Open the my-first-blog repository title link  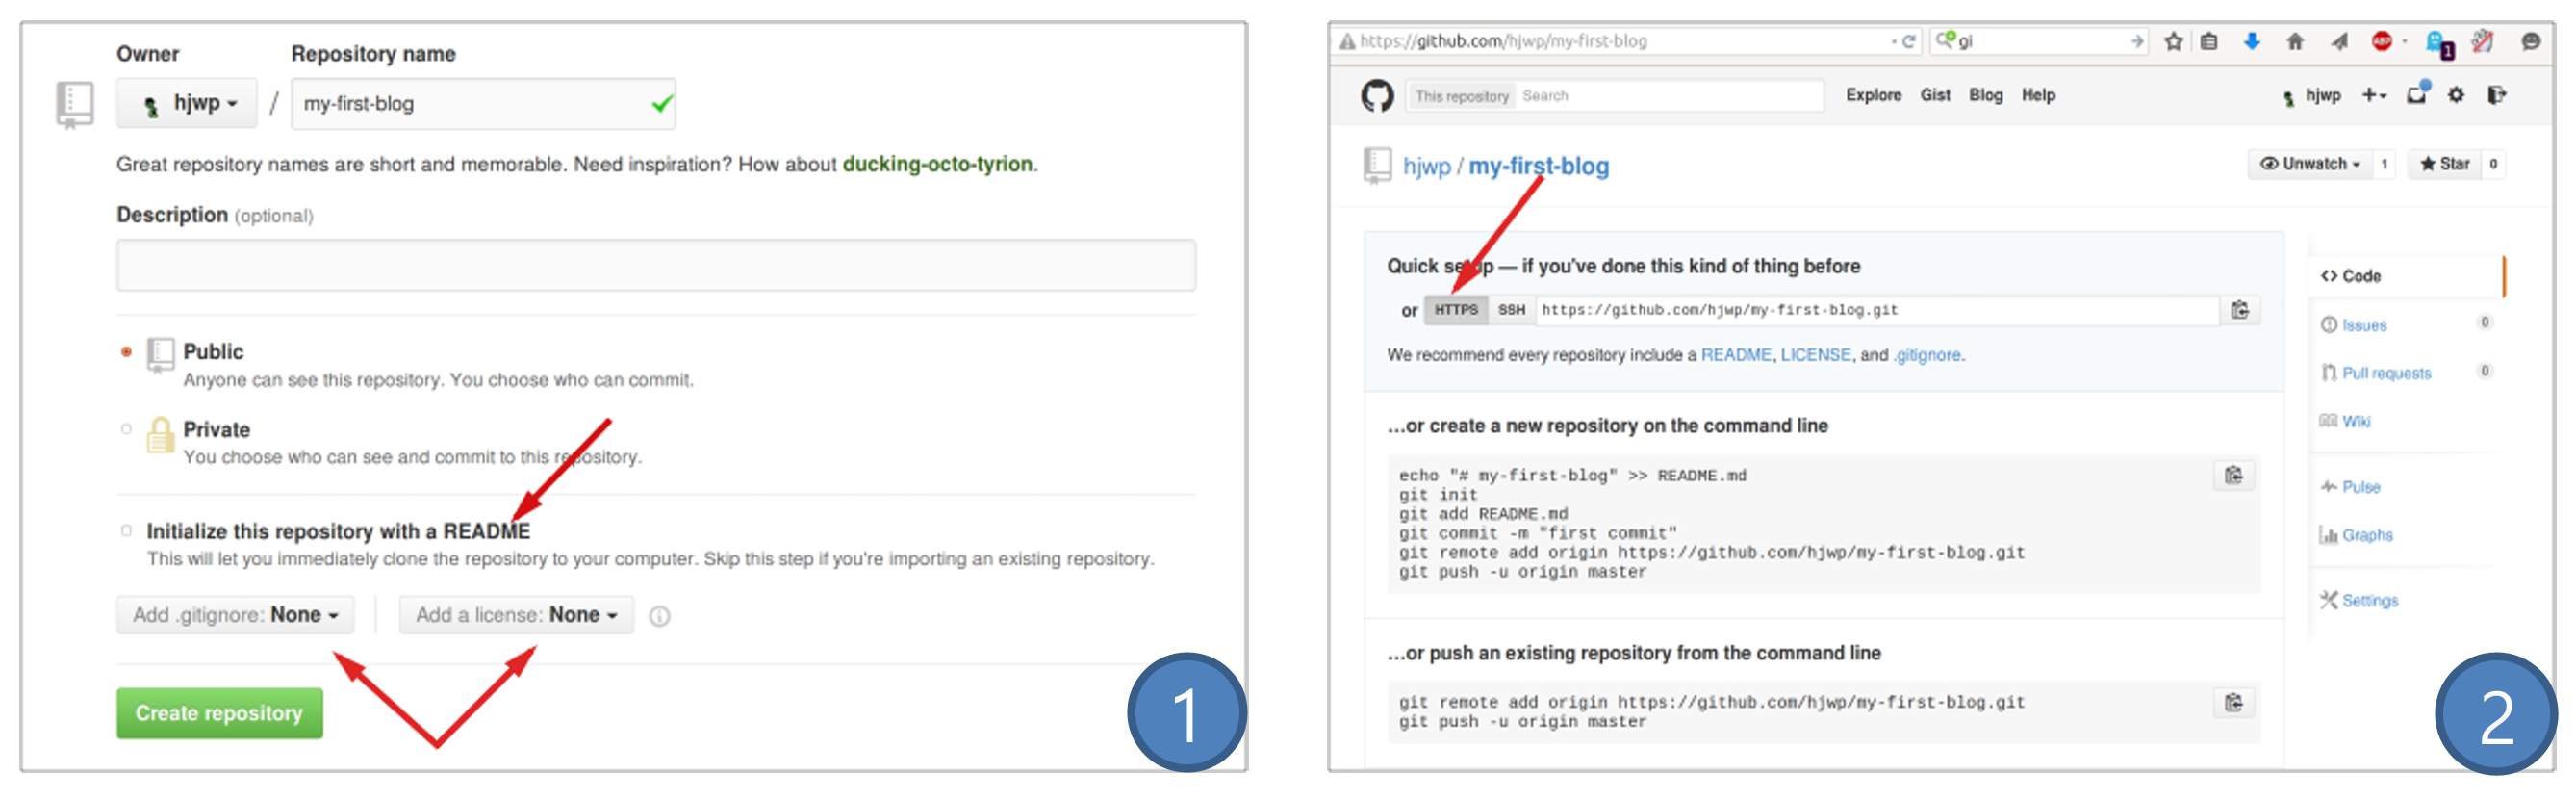pyautogui.click(x=1538, y=166)
